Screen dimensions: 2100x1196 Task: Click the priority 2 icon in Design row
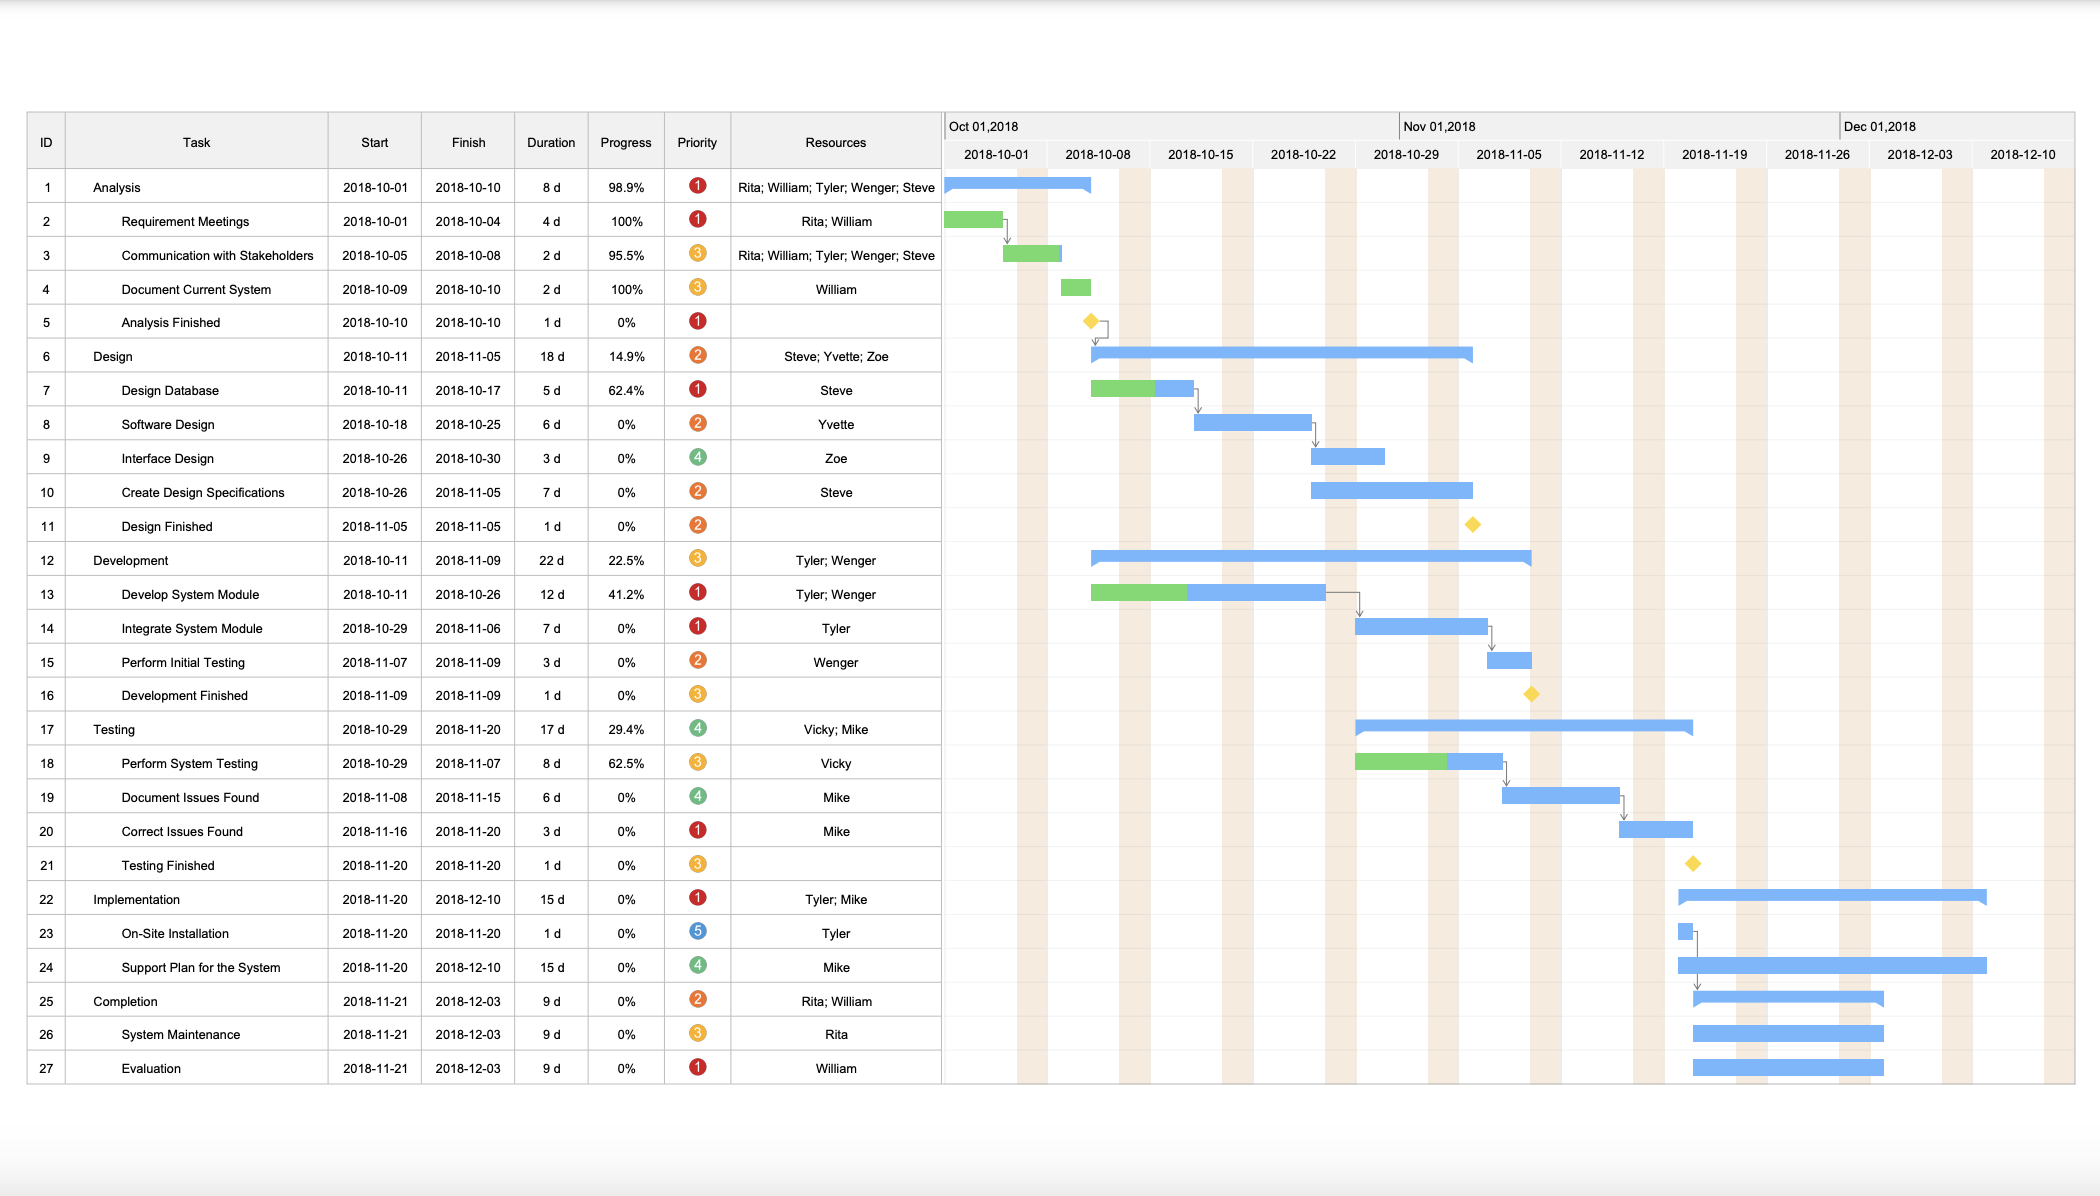[x=698, y=355]
